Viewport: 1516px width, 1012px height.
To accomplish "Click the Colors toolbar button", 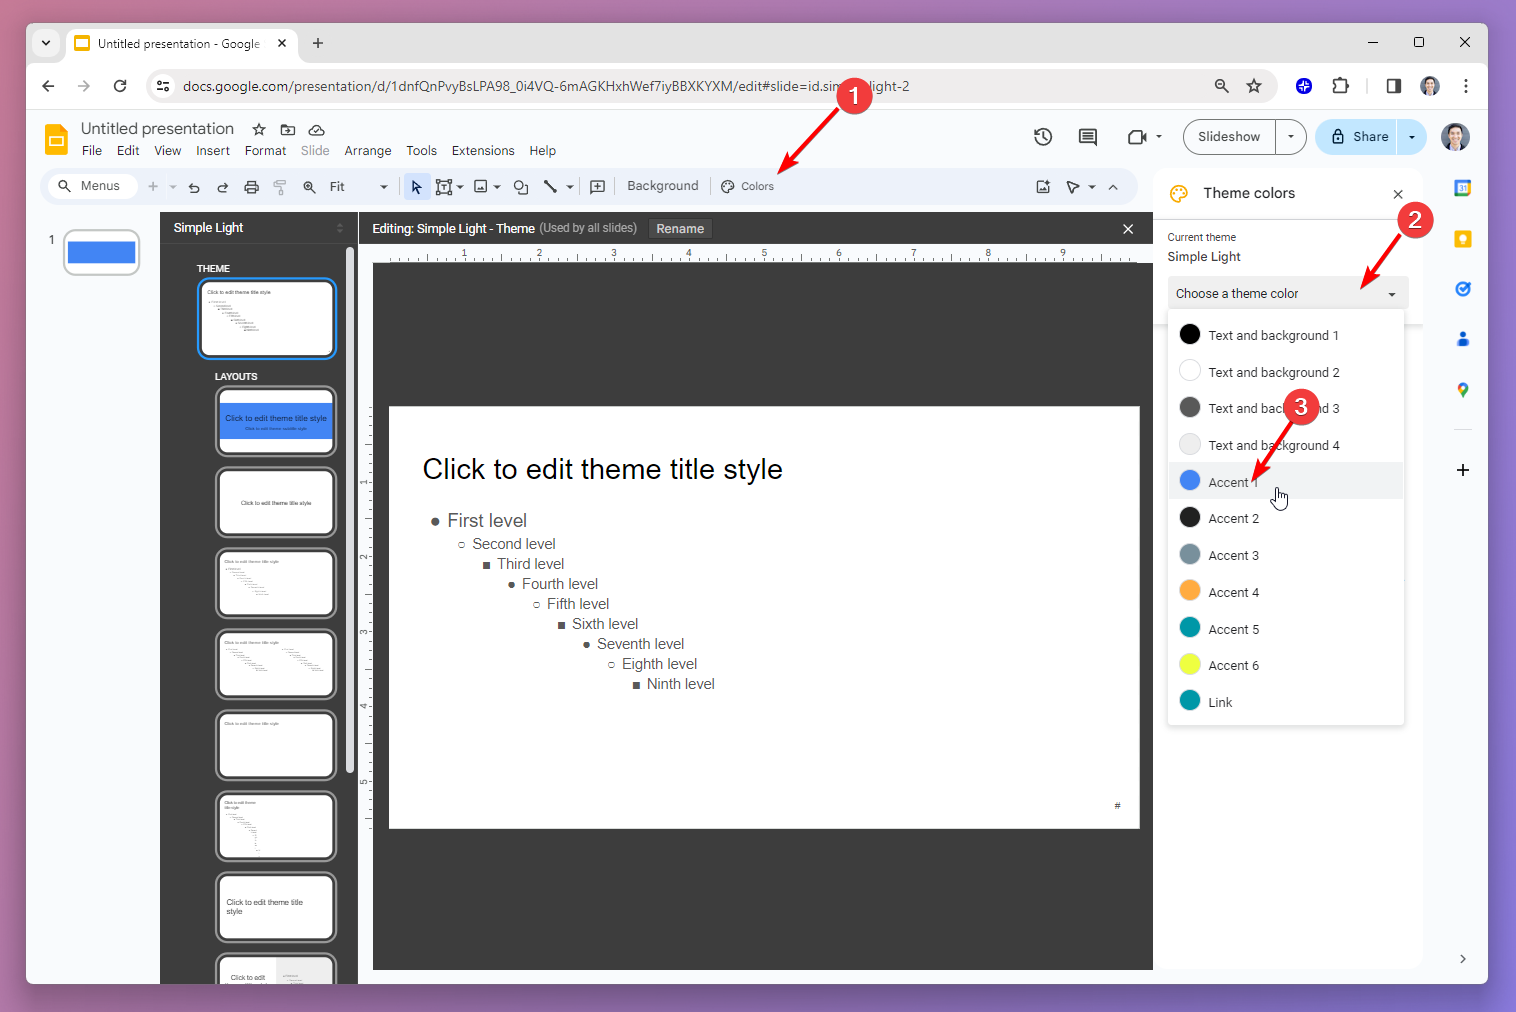I will pos(748,186).
